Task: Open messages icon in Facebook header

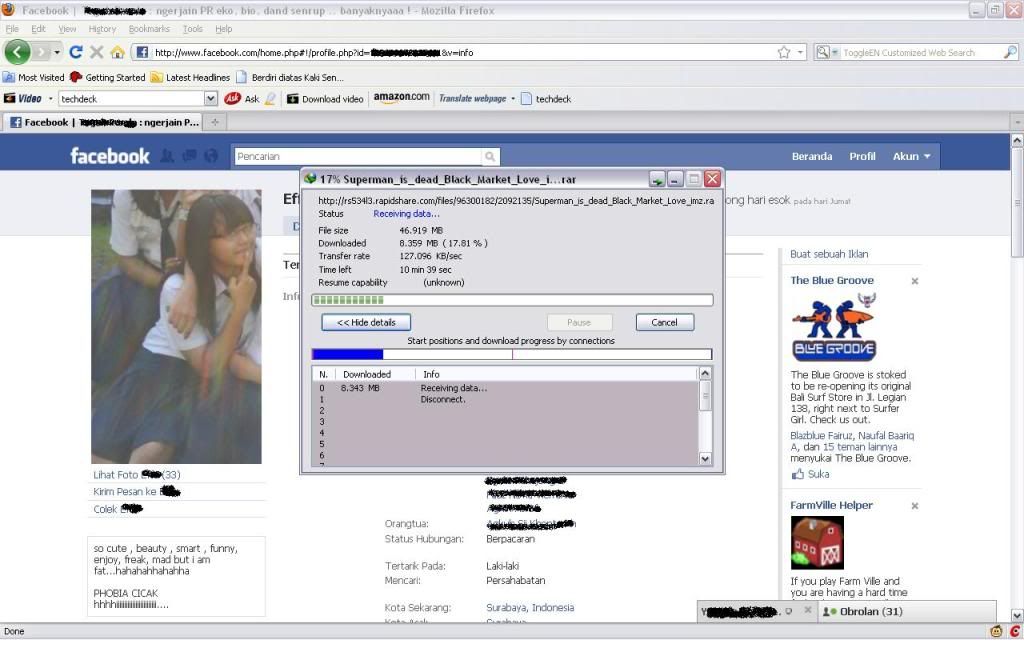Action: (189, 156)
